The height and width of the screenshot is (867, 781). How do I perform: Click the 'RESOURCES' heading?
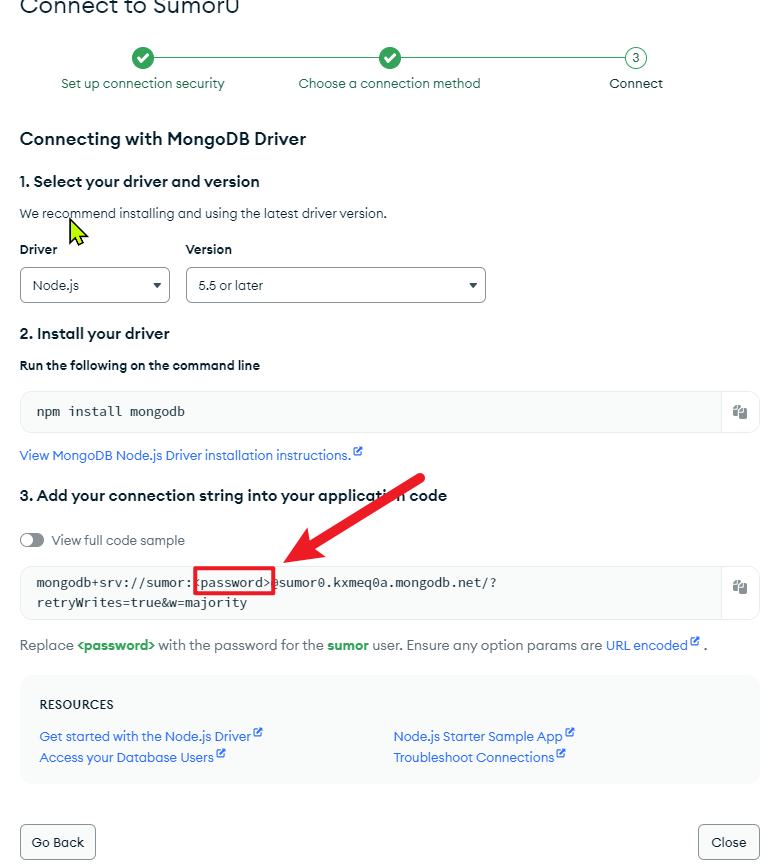pos(76,704)
